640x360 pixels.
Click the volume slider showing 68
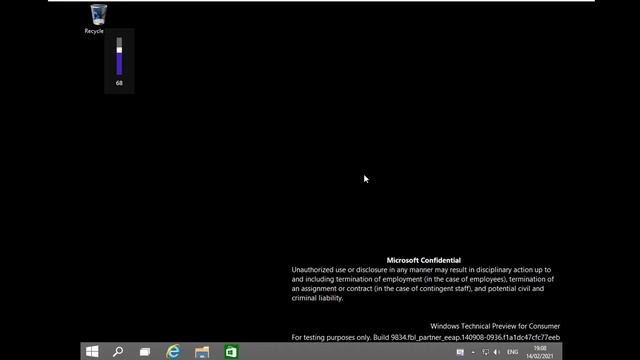click(119, 56)
